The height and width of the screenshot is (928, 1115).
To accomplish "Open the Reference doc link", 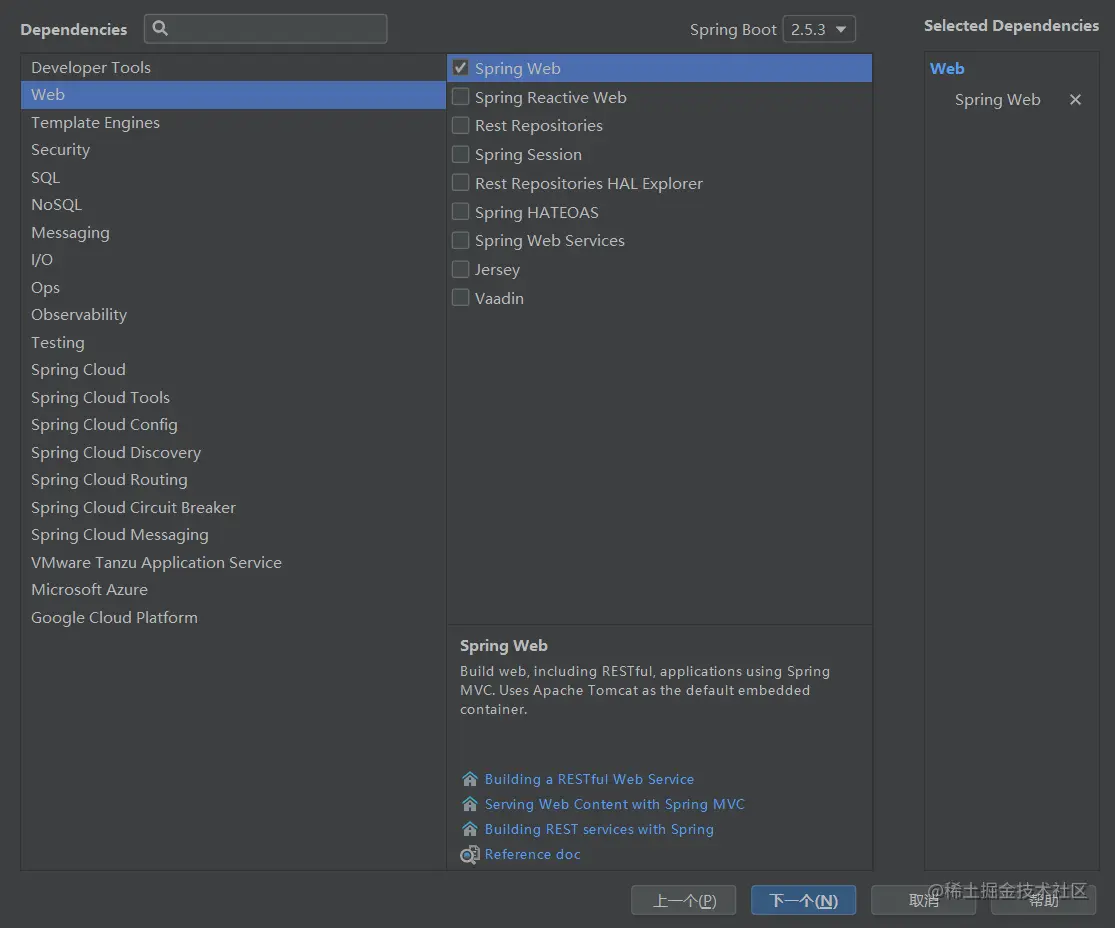I will pos(533,854).
